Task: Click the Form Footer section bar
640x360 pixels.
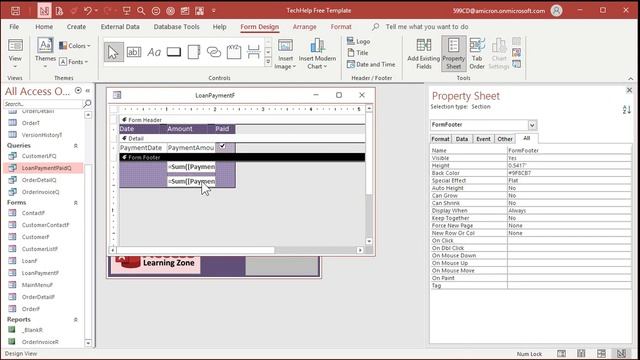Action: [242, 157]
